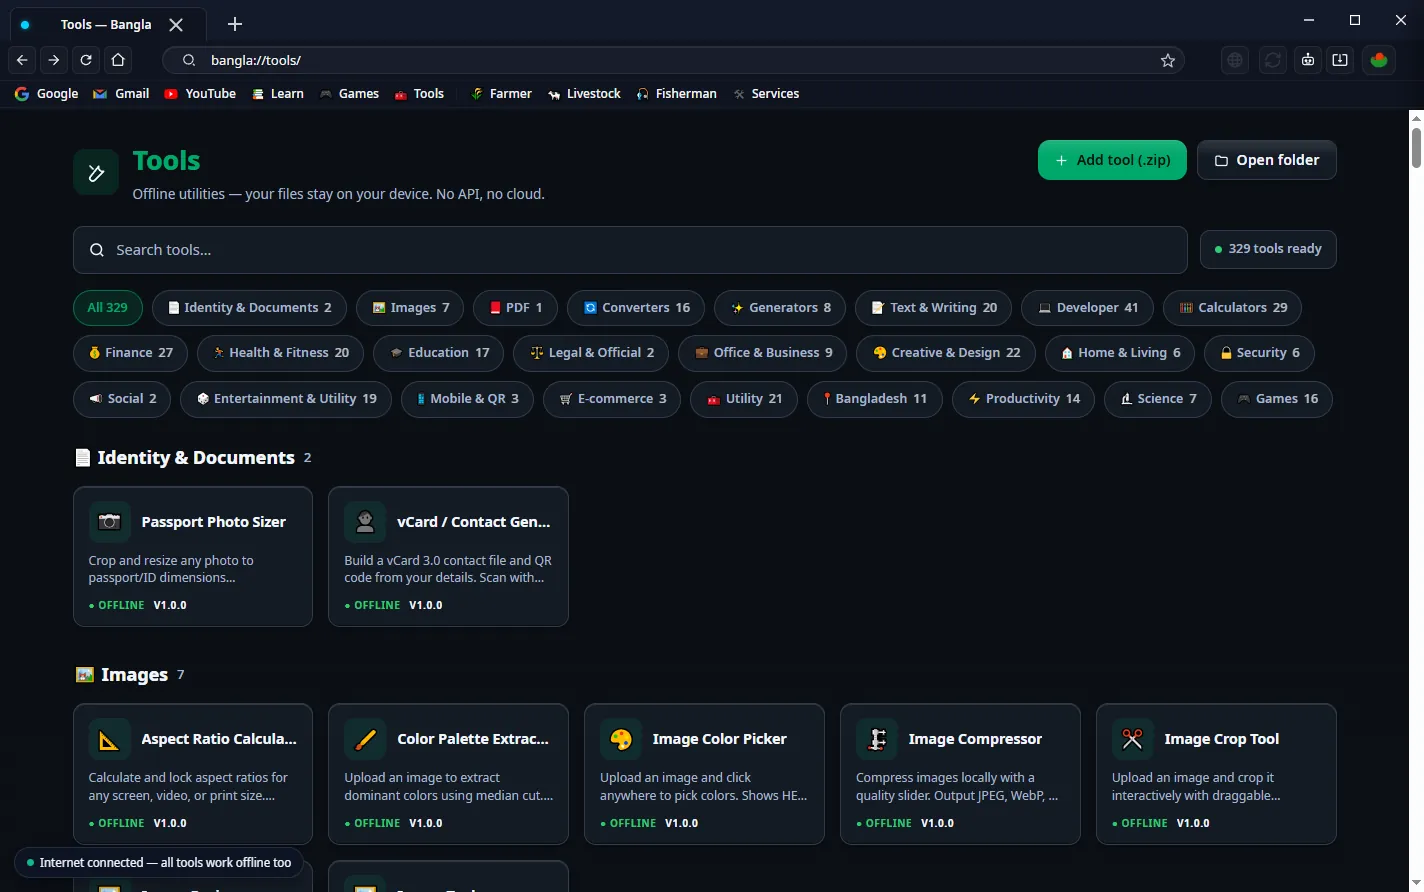1424x892 pixels.
Task: Click the 329 tools ready badge
Action: (x=1268, y=249)
